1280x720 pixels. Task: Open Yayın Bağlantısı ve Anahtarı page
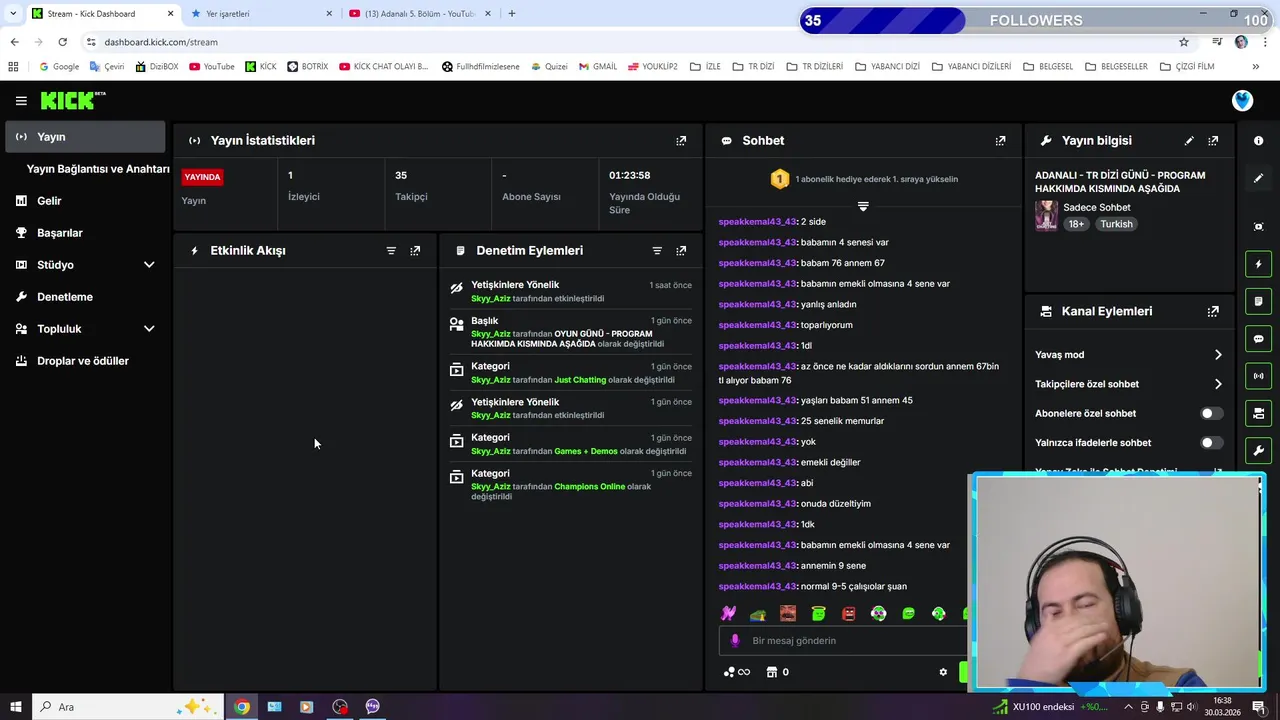pos(98,169)
